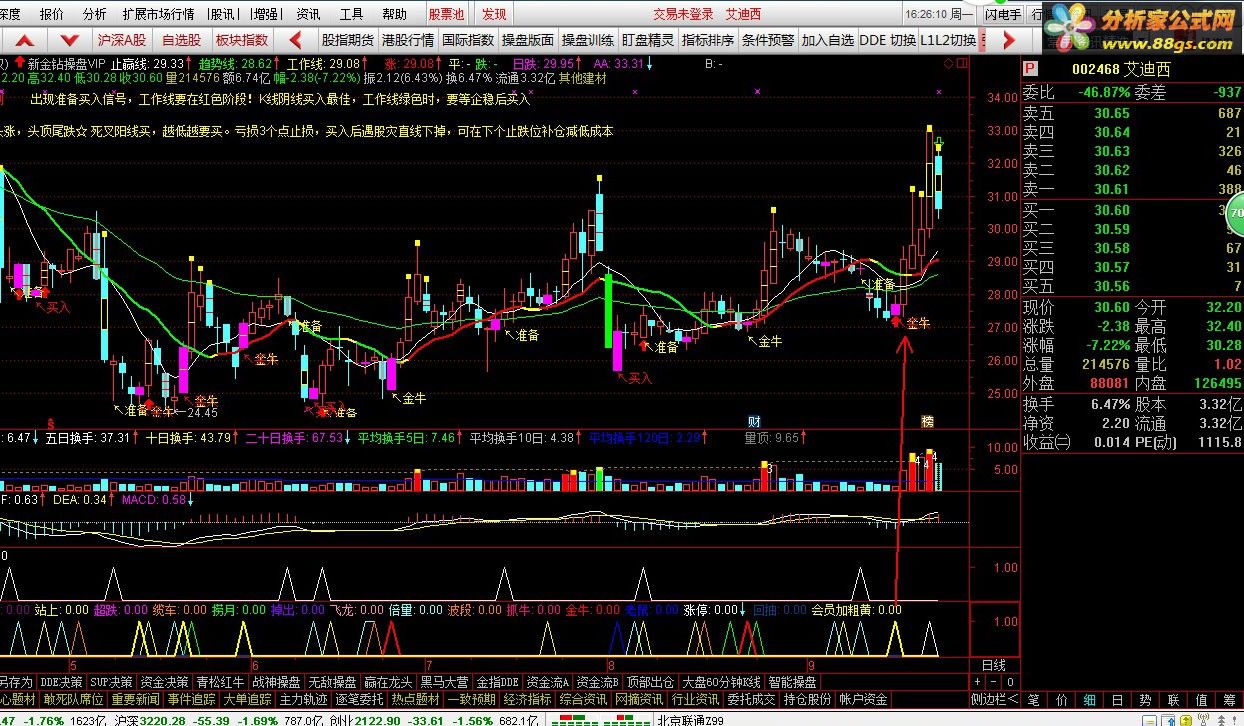Click the 股票池 menu item
The image size is (1244, 726).
click(446, 14)
